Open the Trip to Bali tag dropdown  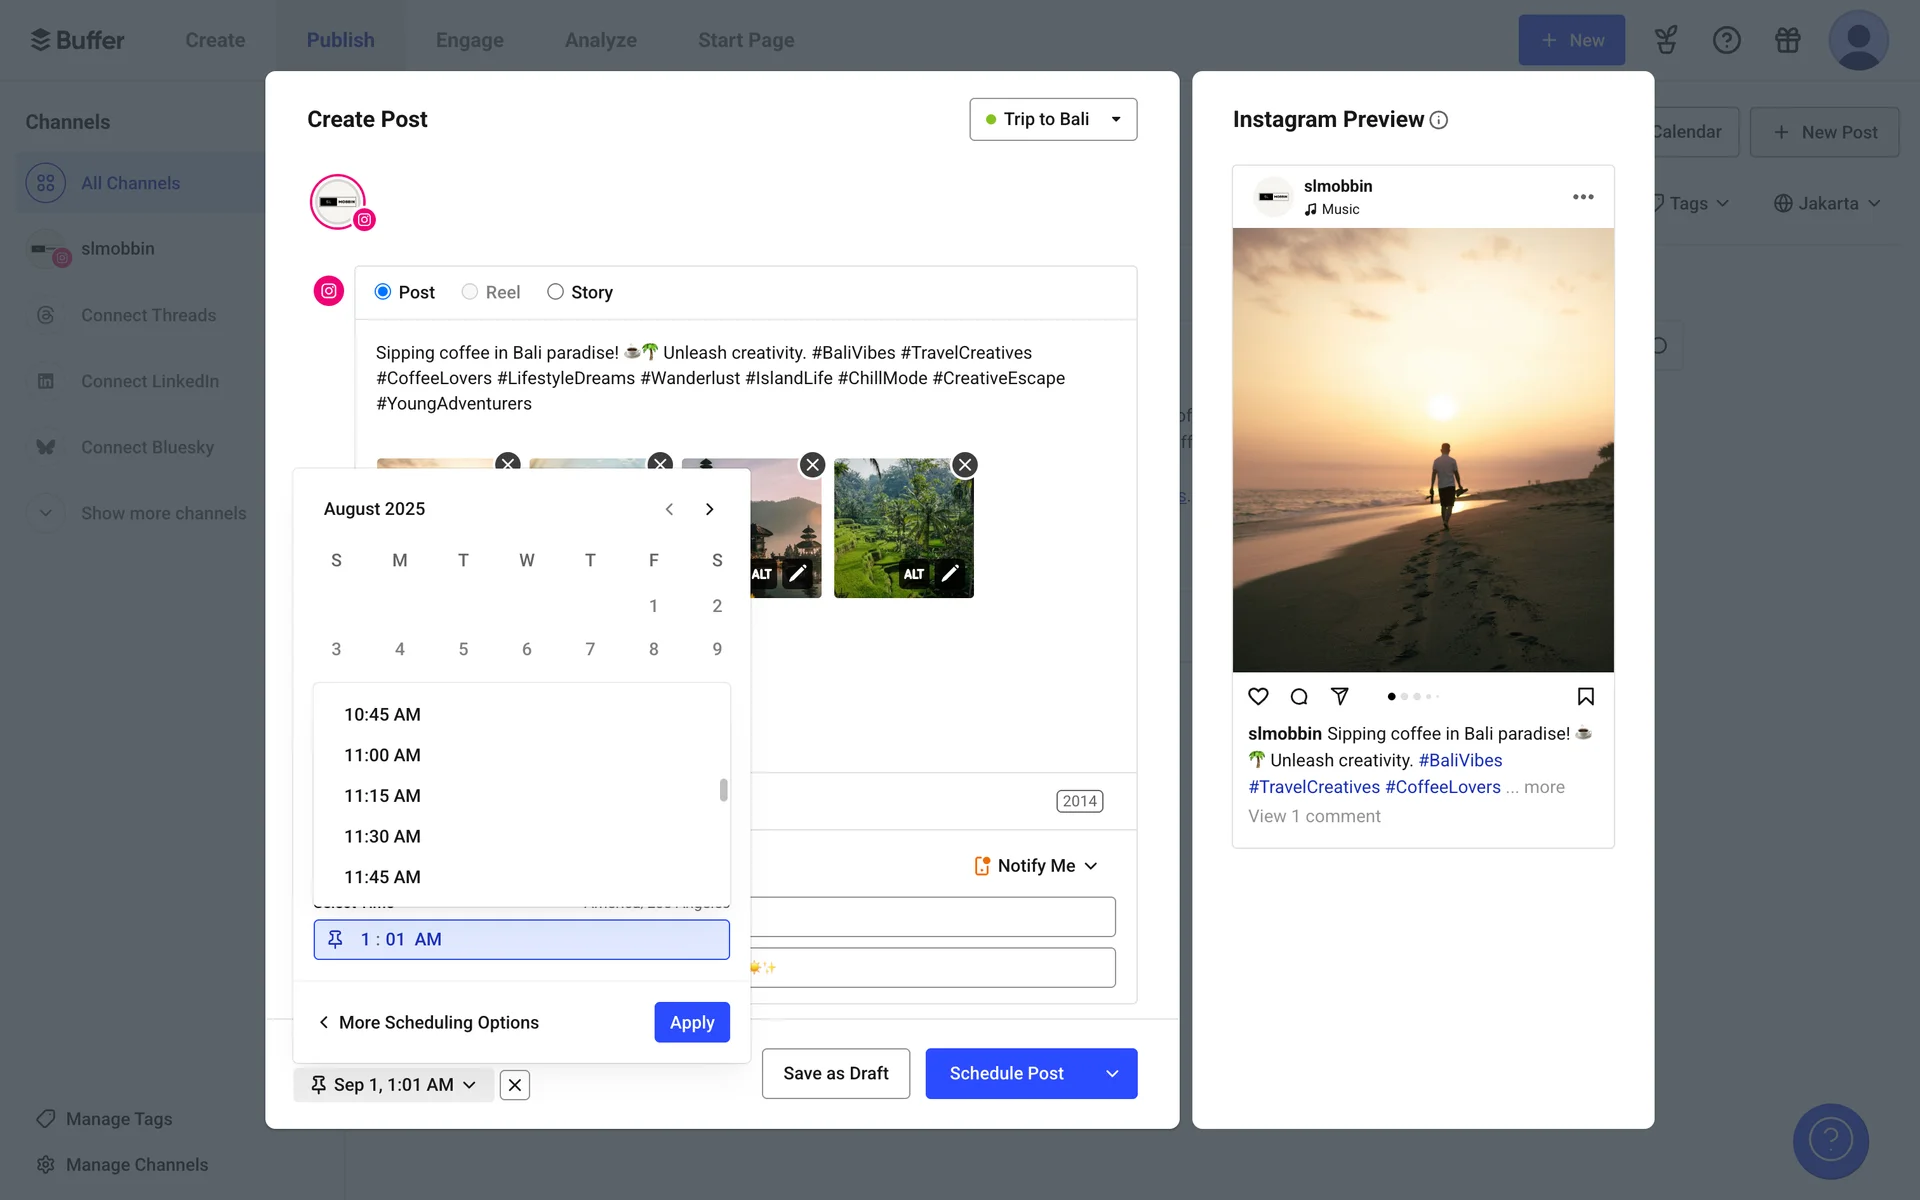[x=1052, y=119]
